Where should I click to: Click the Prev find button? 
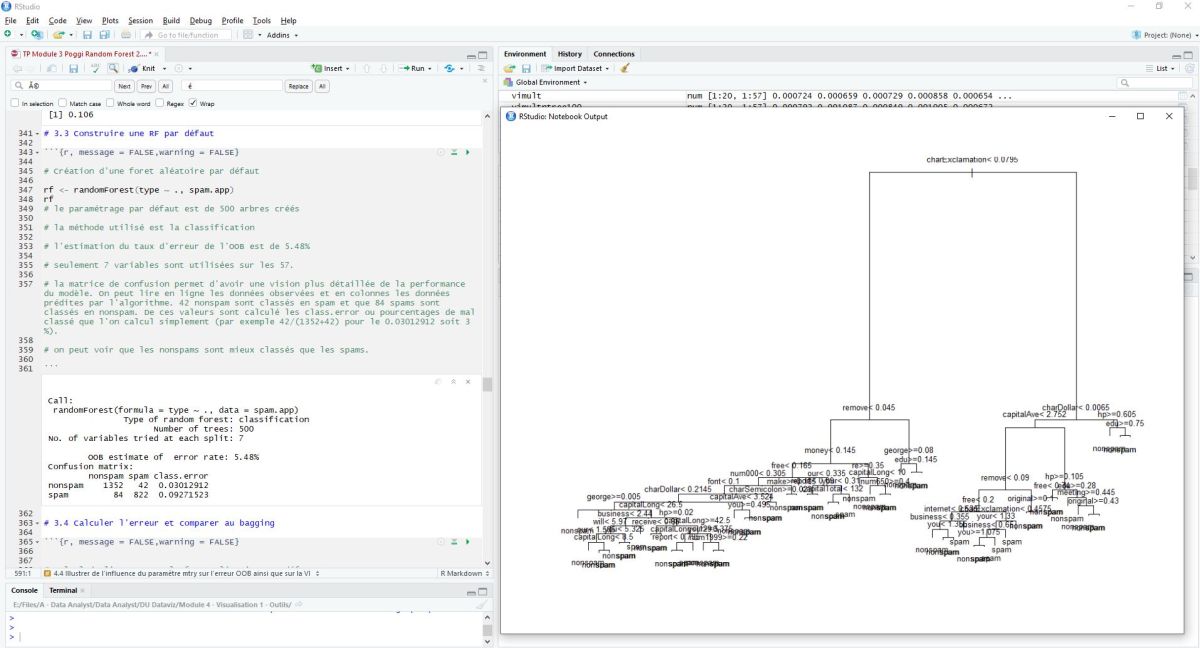146,86
